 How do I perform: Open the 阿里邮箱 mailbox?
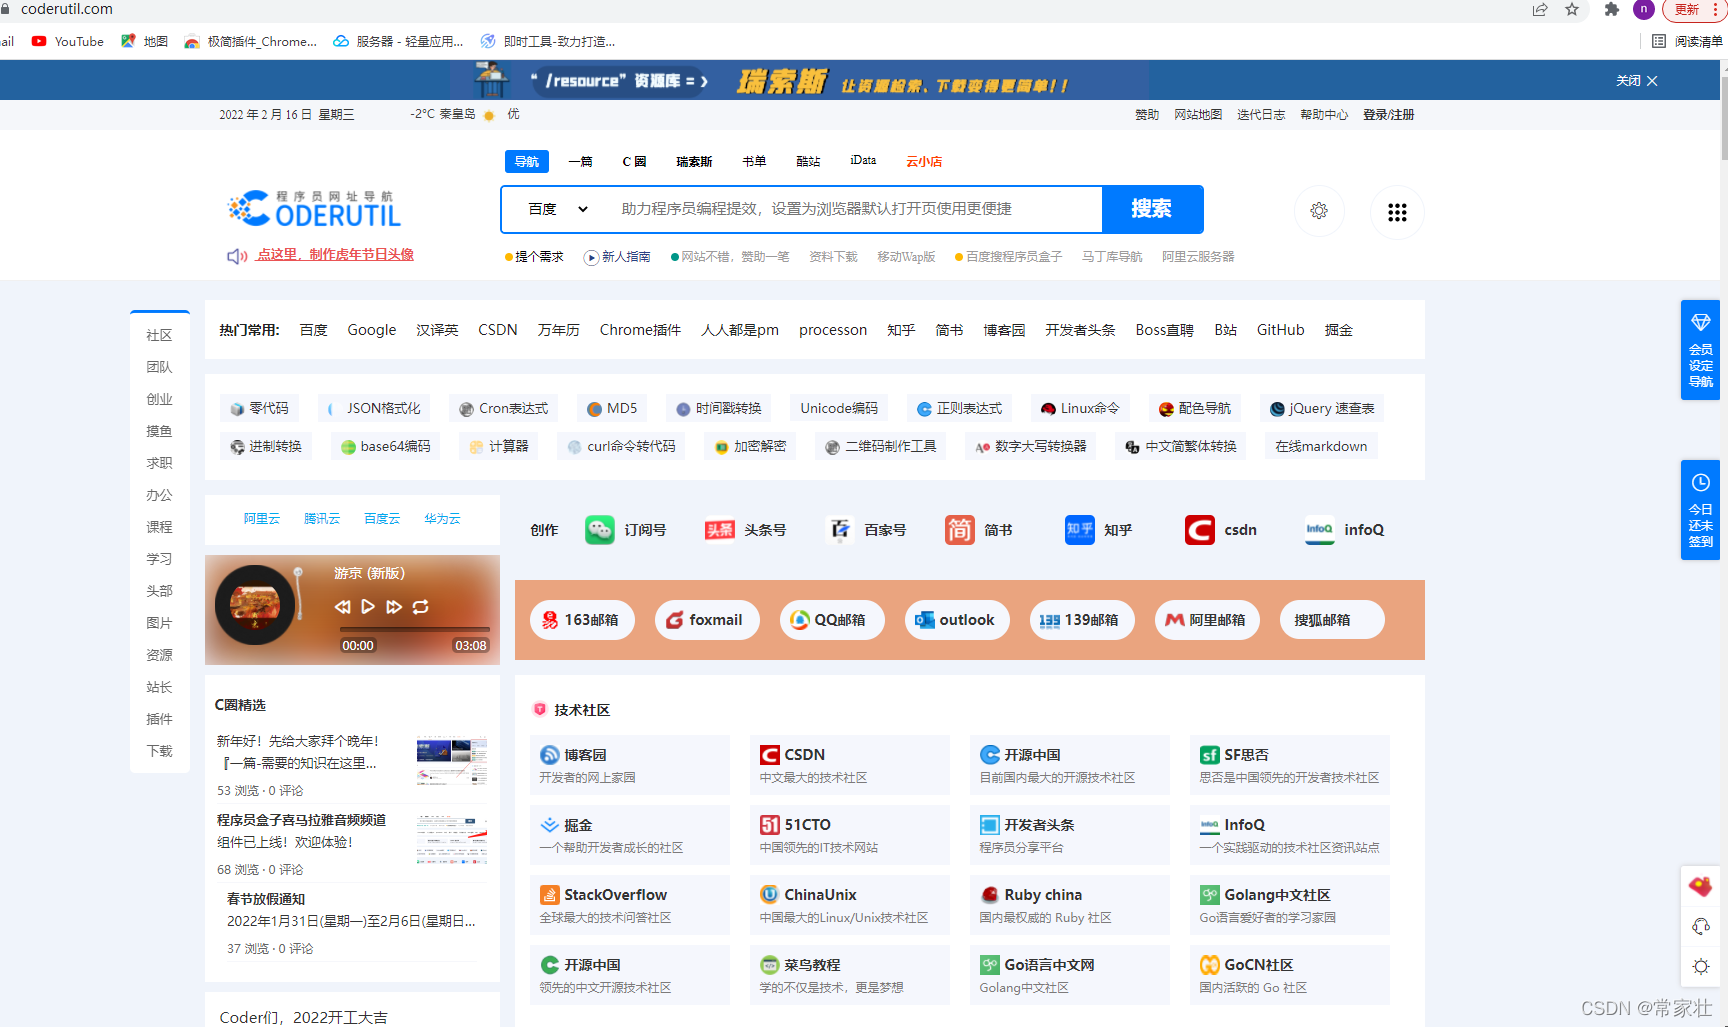pos(1207,620)
